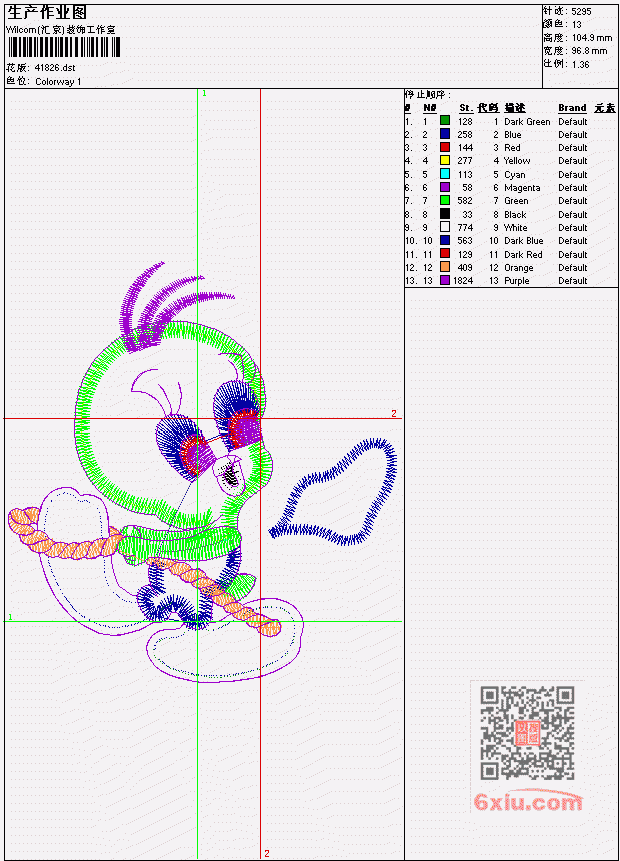Click the 'Dark Green' description text
This screenshot has height=861, width=620.
coord(527,122)
